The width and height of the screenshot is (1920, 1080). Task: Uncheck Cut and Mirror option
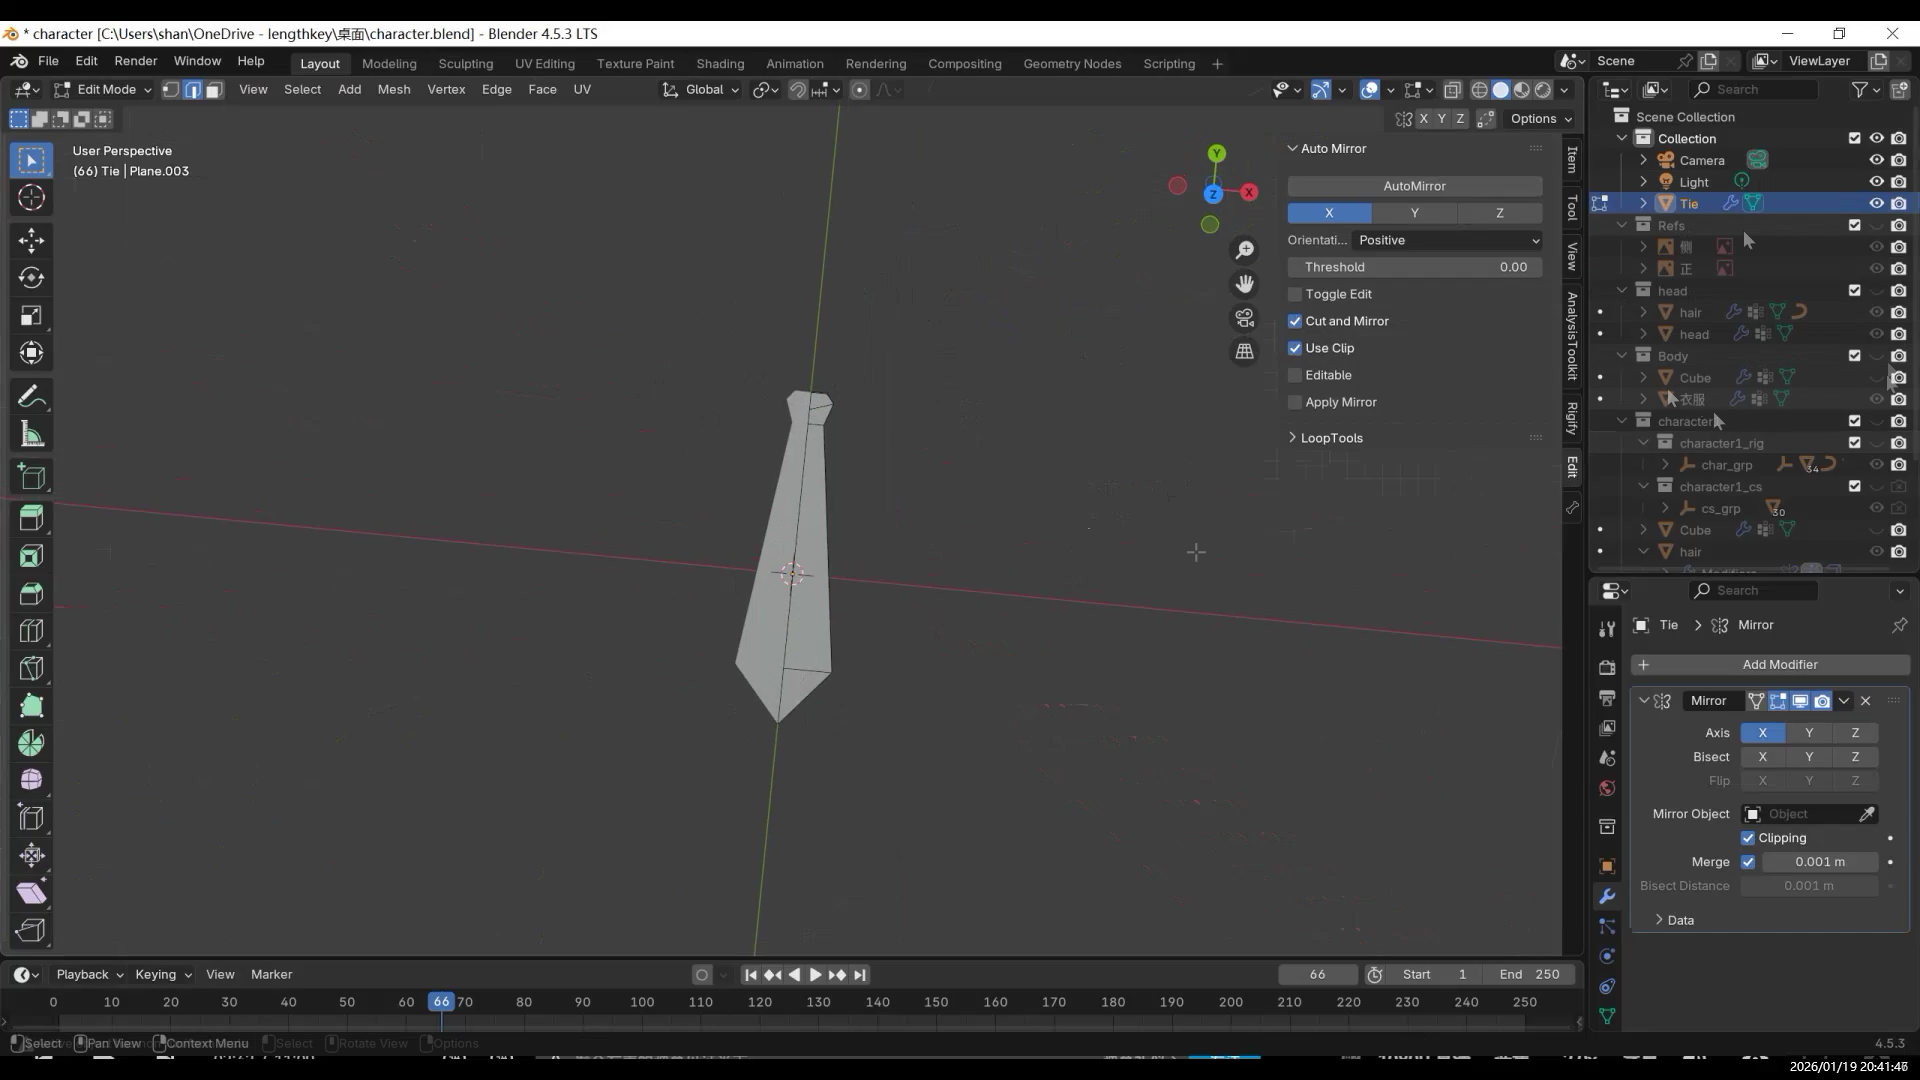coord(1295,321)
